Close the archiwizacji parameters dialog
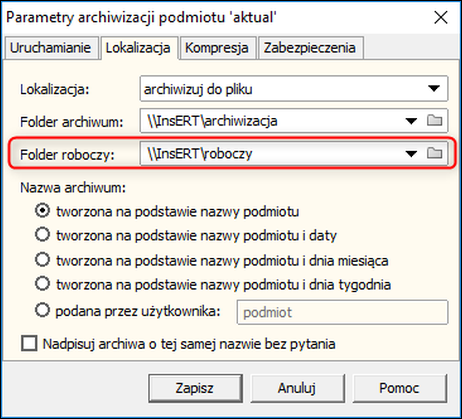The height and width of the screenshot is (419, 462). pyautogui.click(x=441, y=17)
